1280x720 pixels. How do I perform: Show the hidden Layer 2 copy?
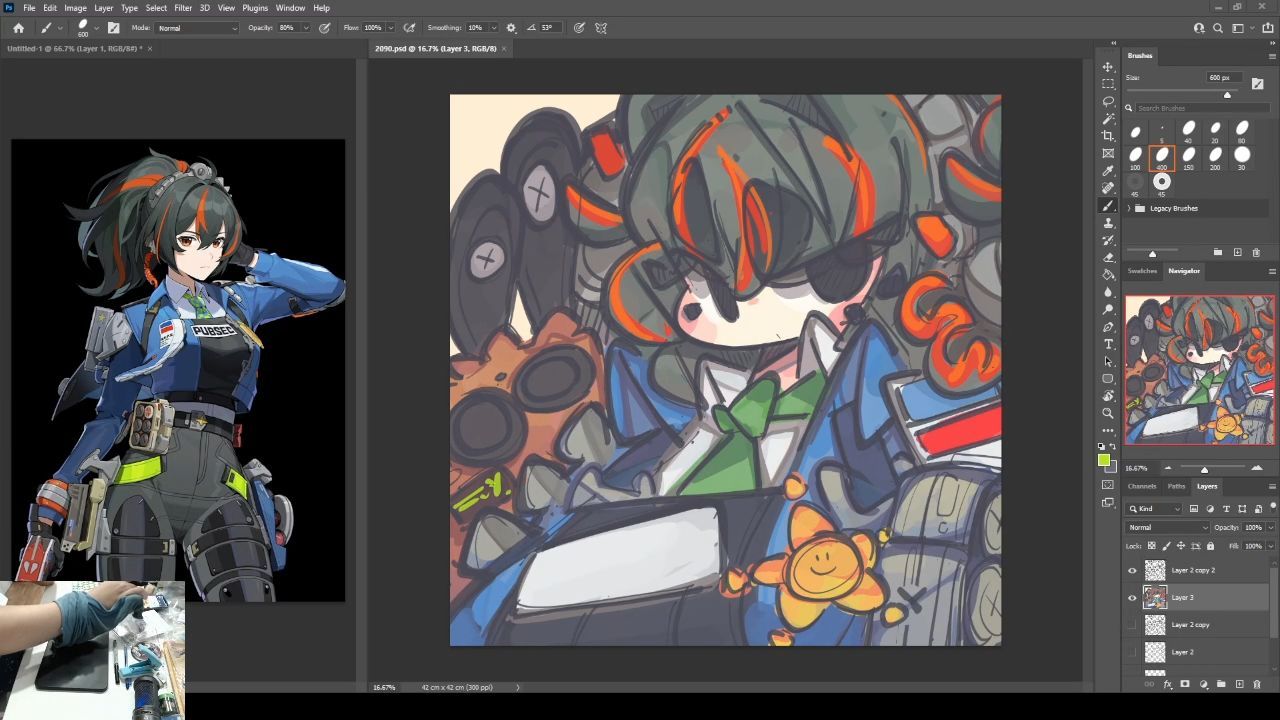coord(1132,625)
